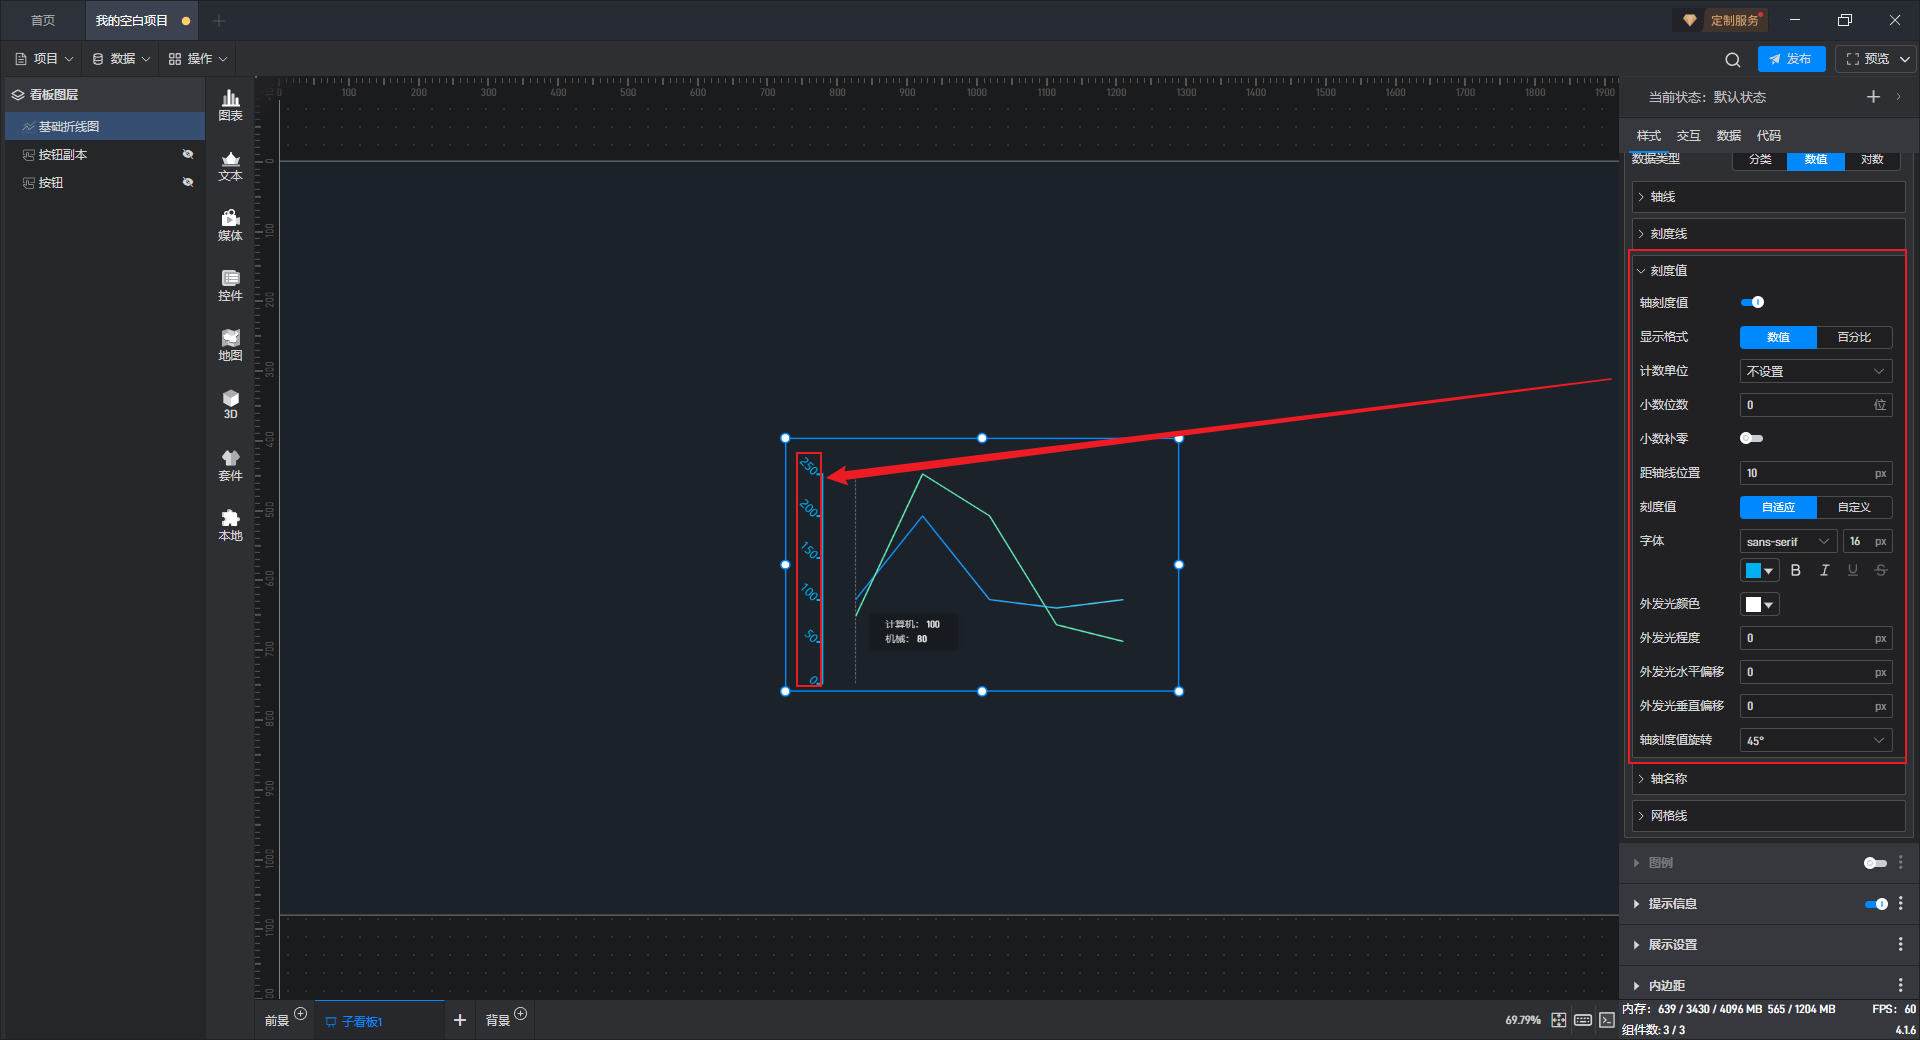1920x1040 pixels.
Task: Toggle 提示信息 switch
Action: (x=1876, y=904)
